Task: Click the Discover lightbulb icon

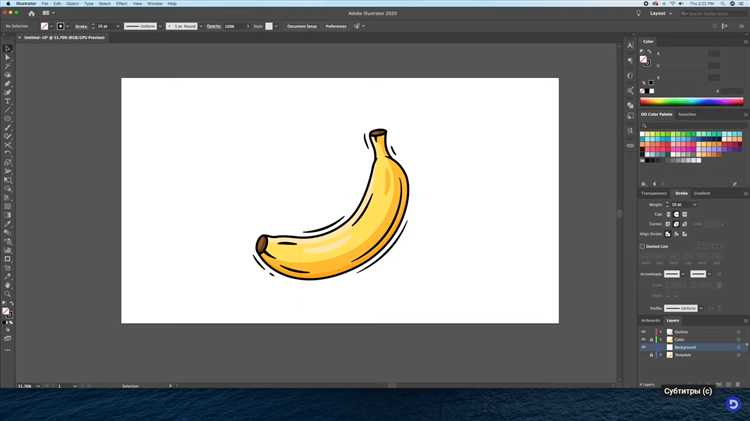Action: 638,13
